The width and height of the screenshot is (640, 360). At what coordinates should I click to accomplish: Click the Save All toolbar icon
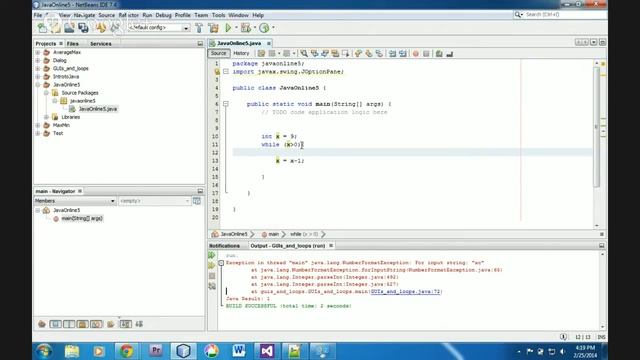point(83,28)
